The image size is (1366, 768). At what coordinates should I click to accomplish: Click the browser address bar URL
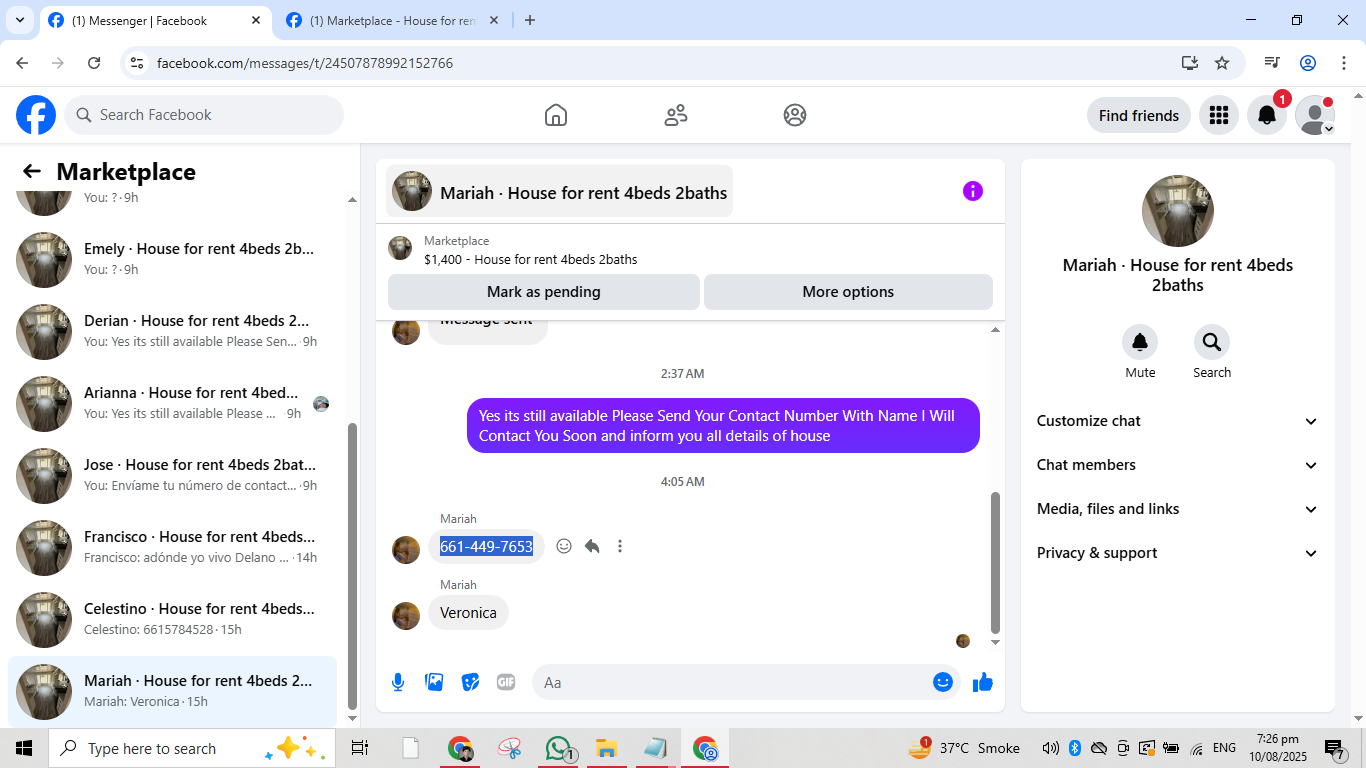(x=305, y=63)
